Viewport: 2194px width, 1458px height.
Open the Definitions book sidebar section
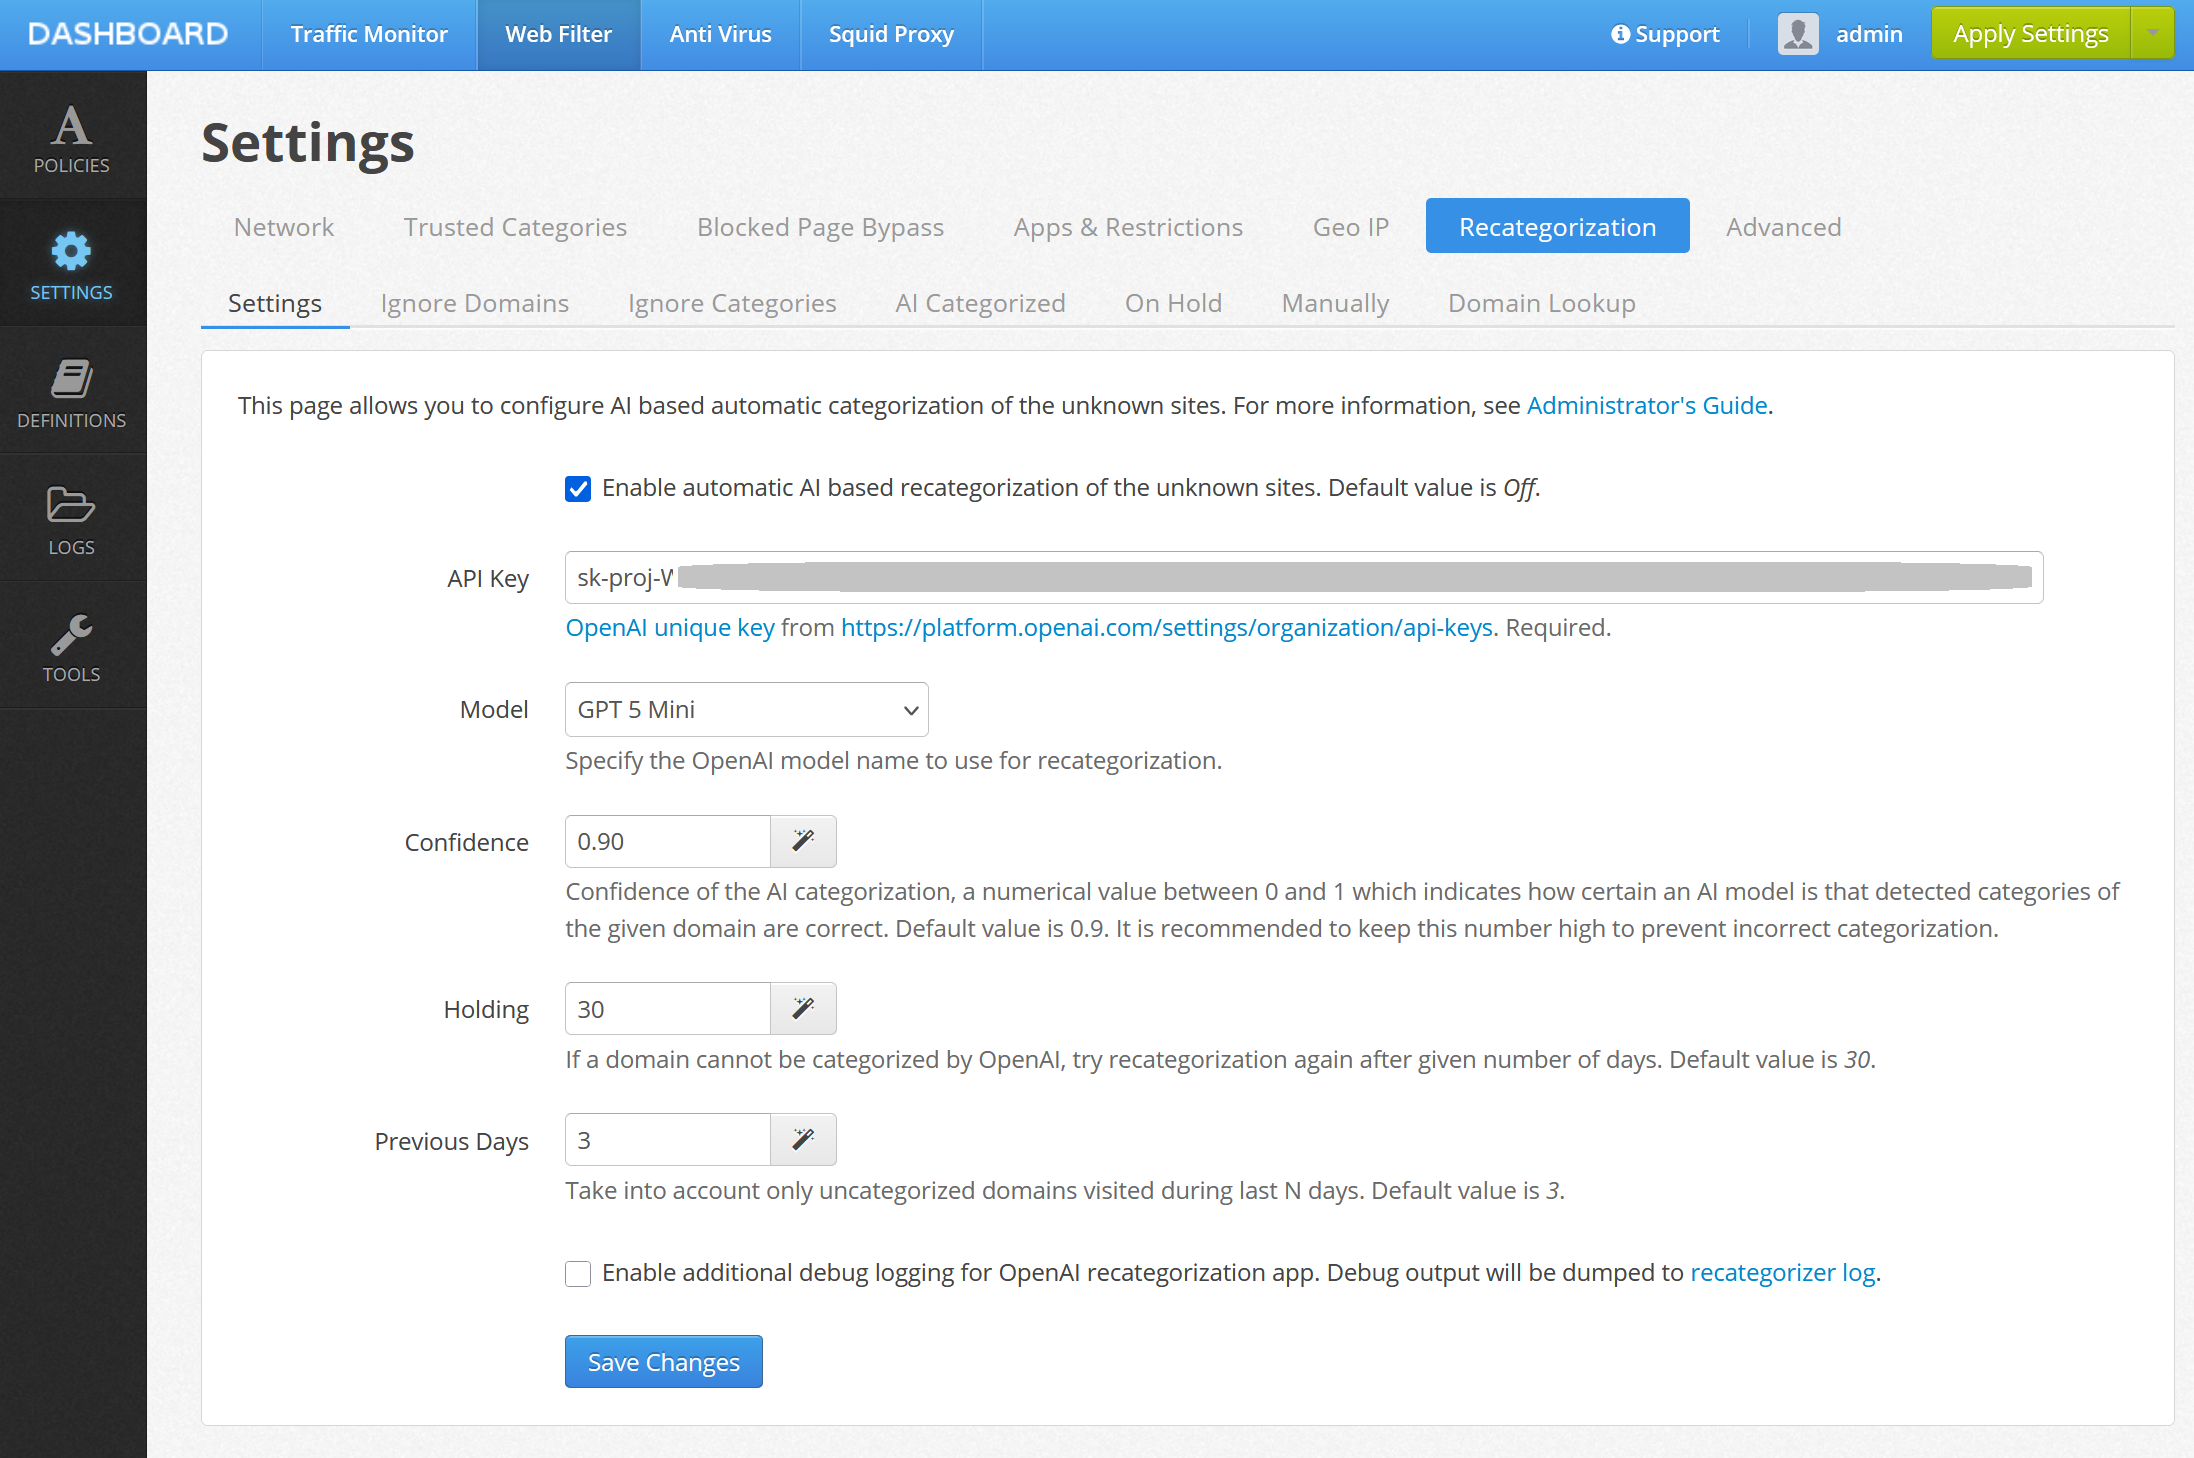(x=72, y=392)
